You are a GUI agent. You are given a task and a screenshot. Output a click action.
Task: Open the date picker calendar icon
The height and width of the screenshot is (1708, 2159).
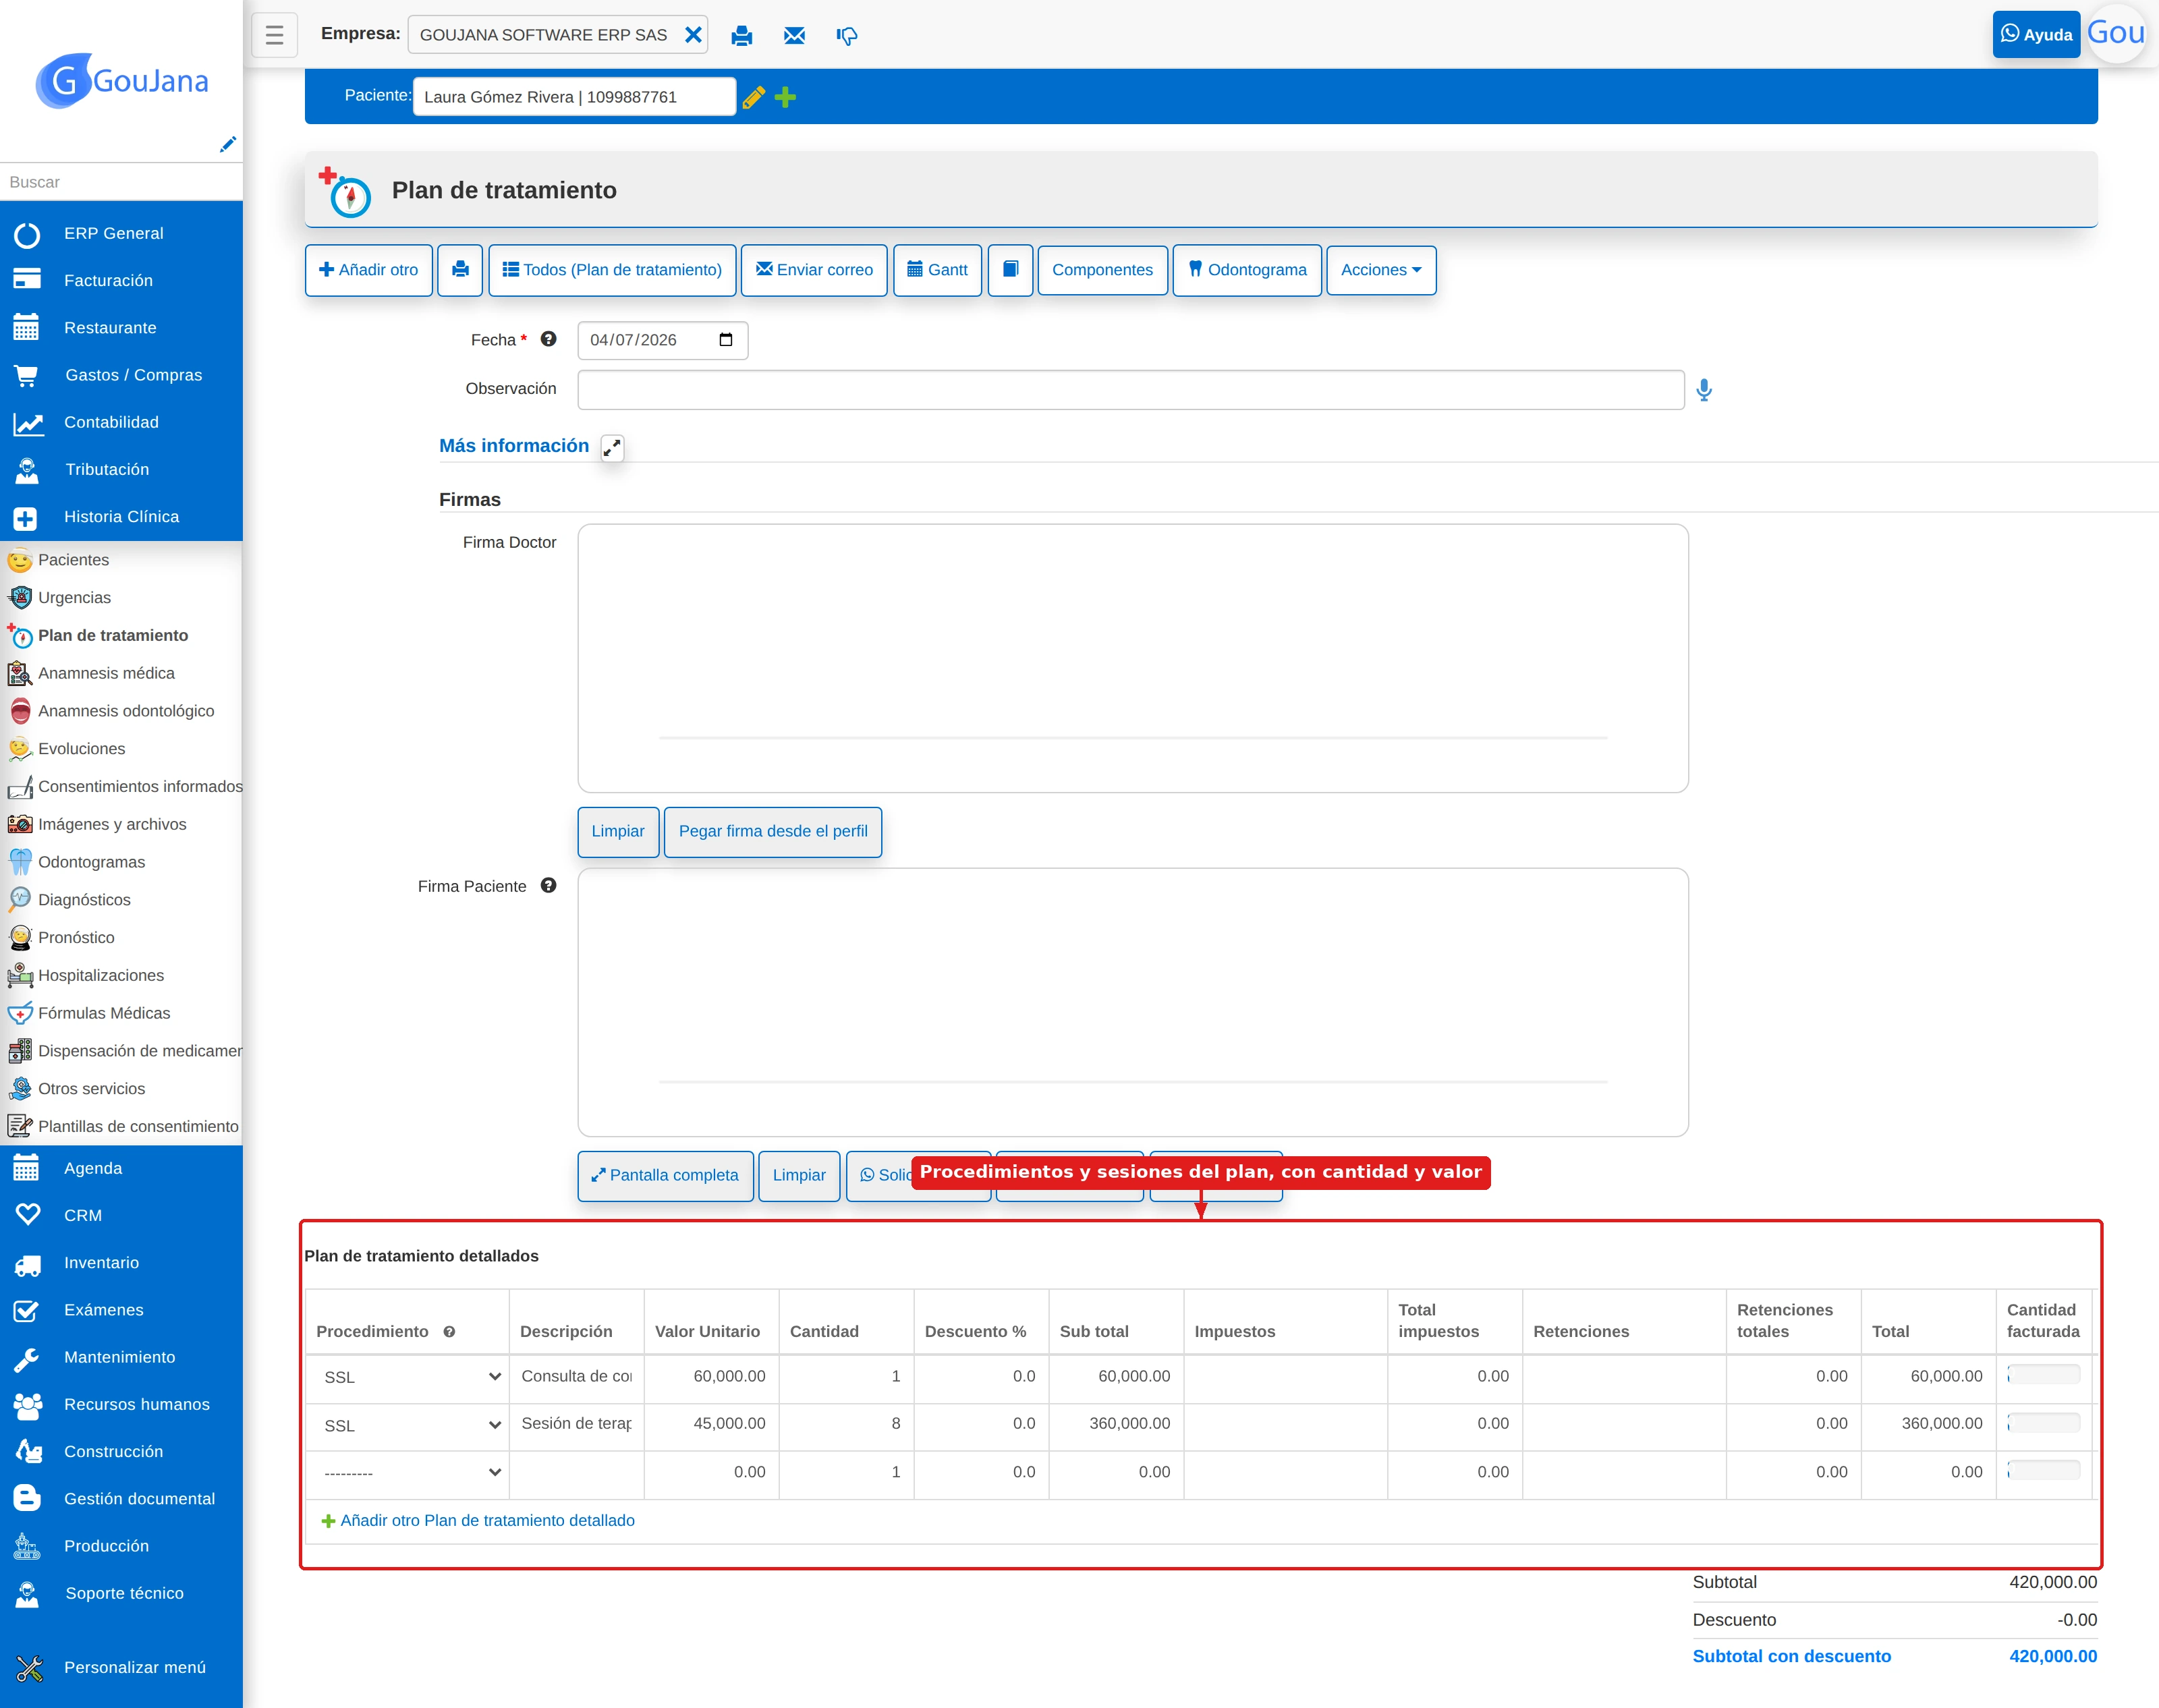tap(726, 340)
